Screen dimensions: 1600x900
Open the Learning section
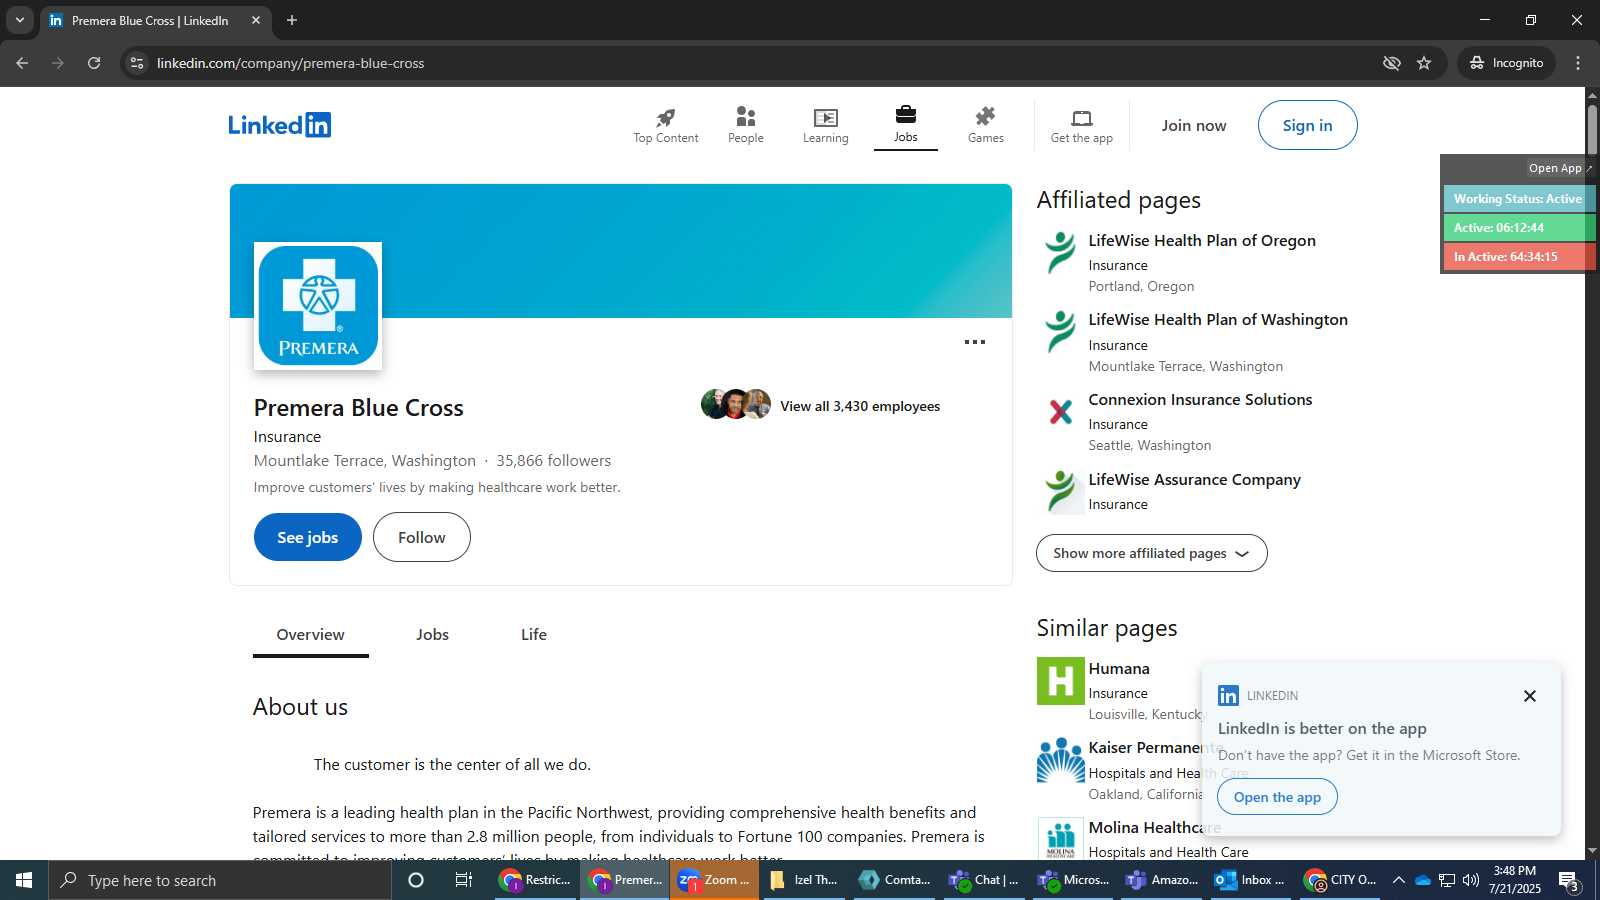tap(825, 126)
